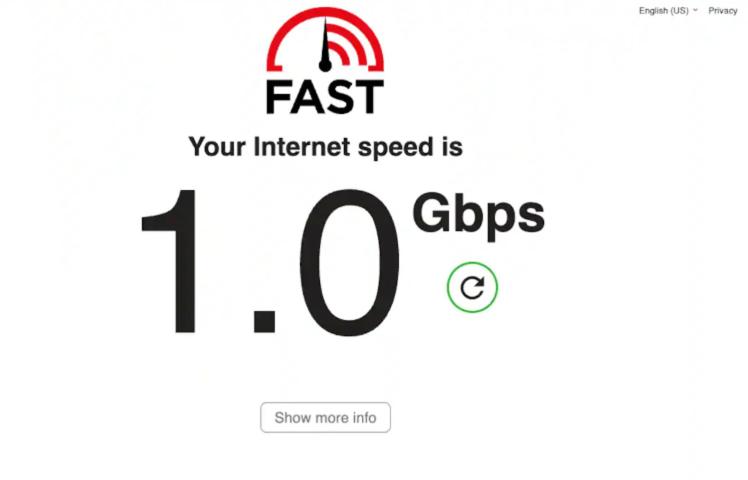Click the large digit 1 of the speed
The width and height of the screenshot is (748, 480).
point(169,261)
